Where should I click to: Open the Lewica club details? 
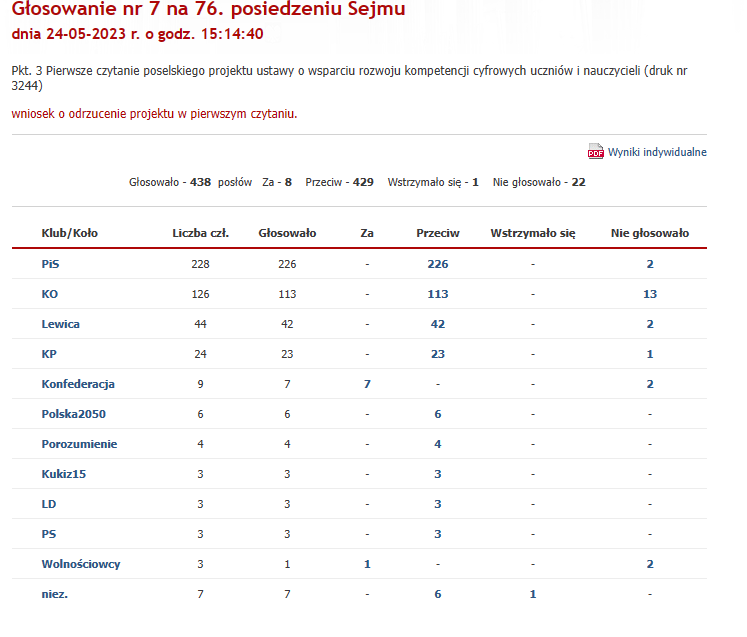(60, 324)
